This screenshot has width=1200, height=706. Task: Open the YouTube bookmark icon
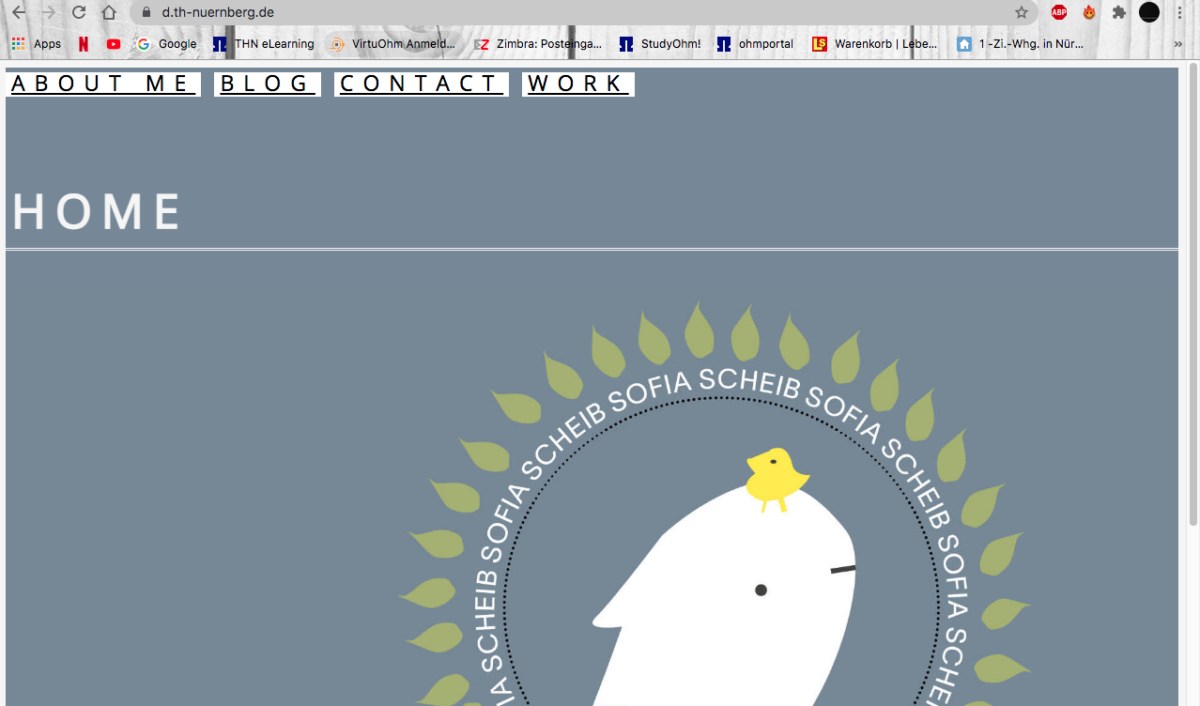tap(113, 44)
